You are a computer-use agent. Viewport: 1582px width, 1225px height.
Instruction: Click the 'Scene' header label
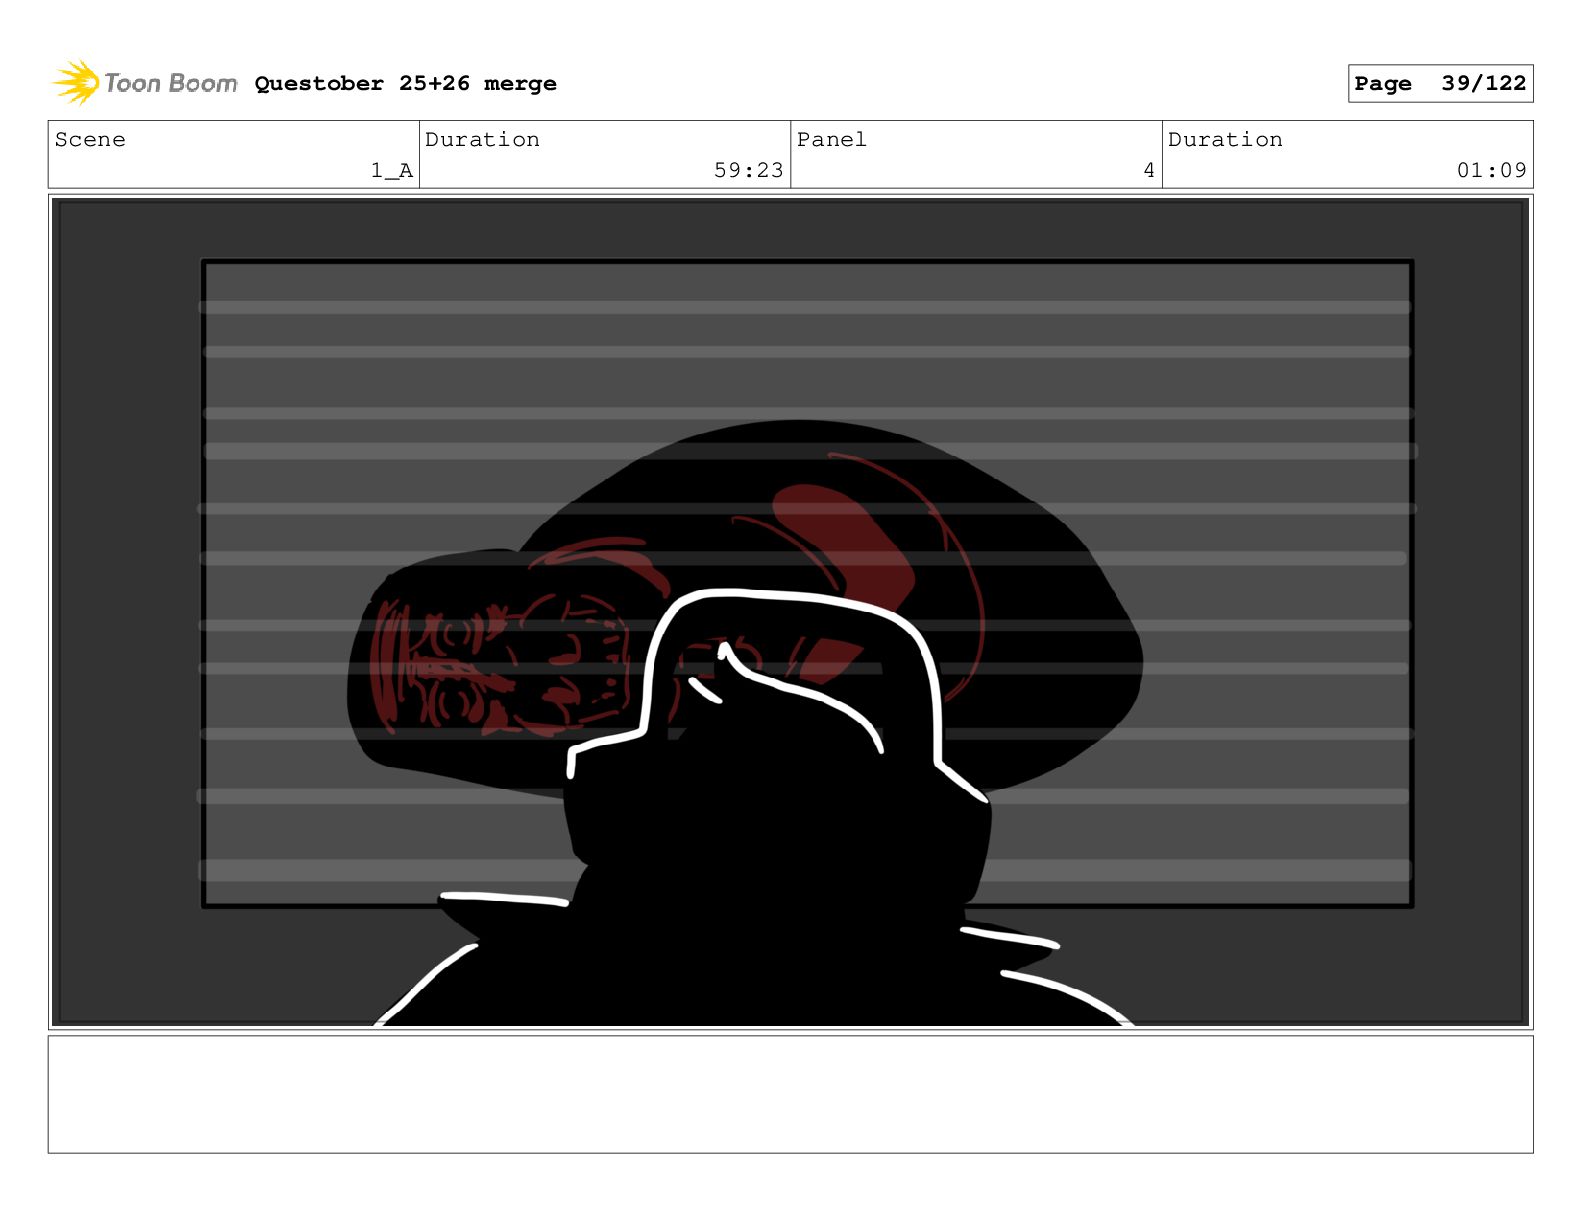90,139
